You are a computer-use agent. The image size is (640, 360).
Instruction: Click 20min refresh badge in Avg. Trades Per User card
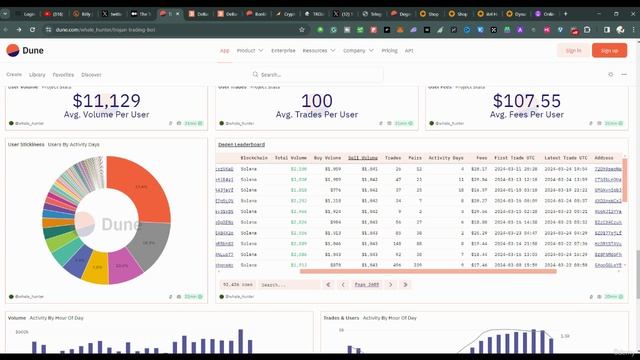(404, 123)
